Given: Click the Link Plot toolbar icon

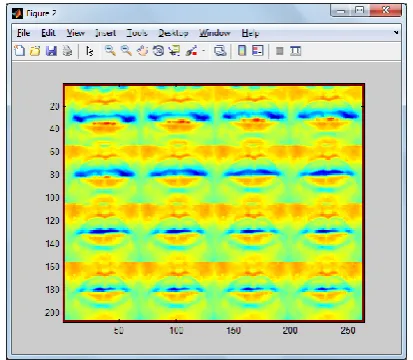Looking at the screenshot, I should coord(220,51).
